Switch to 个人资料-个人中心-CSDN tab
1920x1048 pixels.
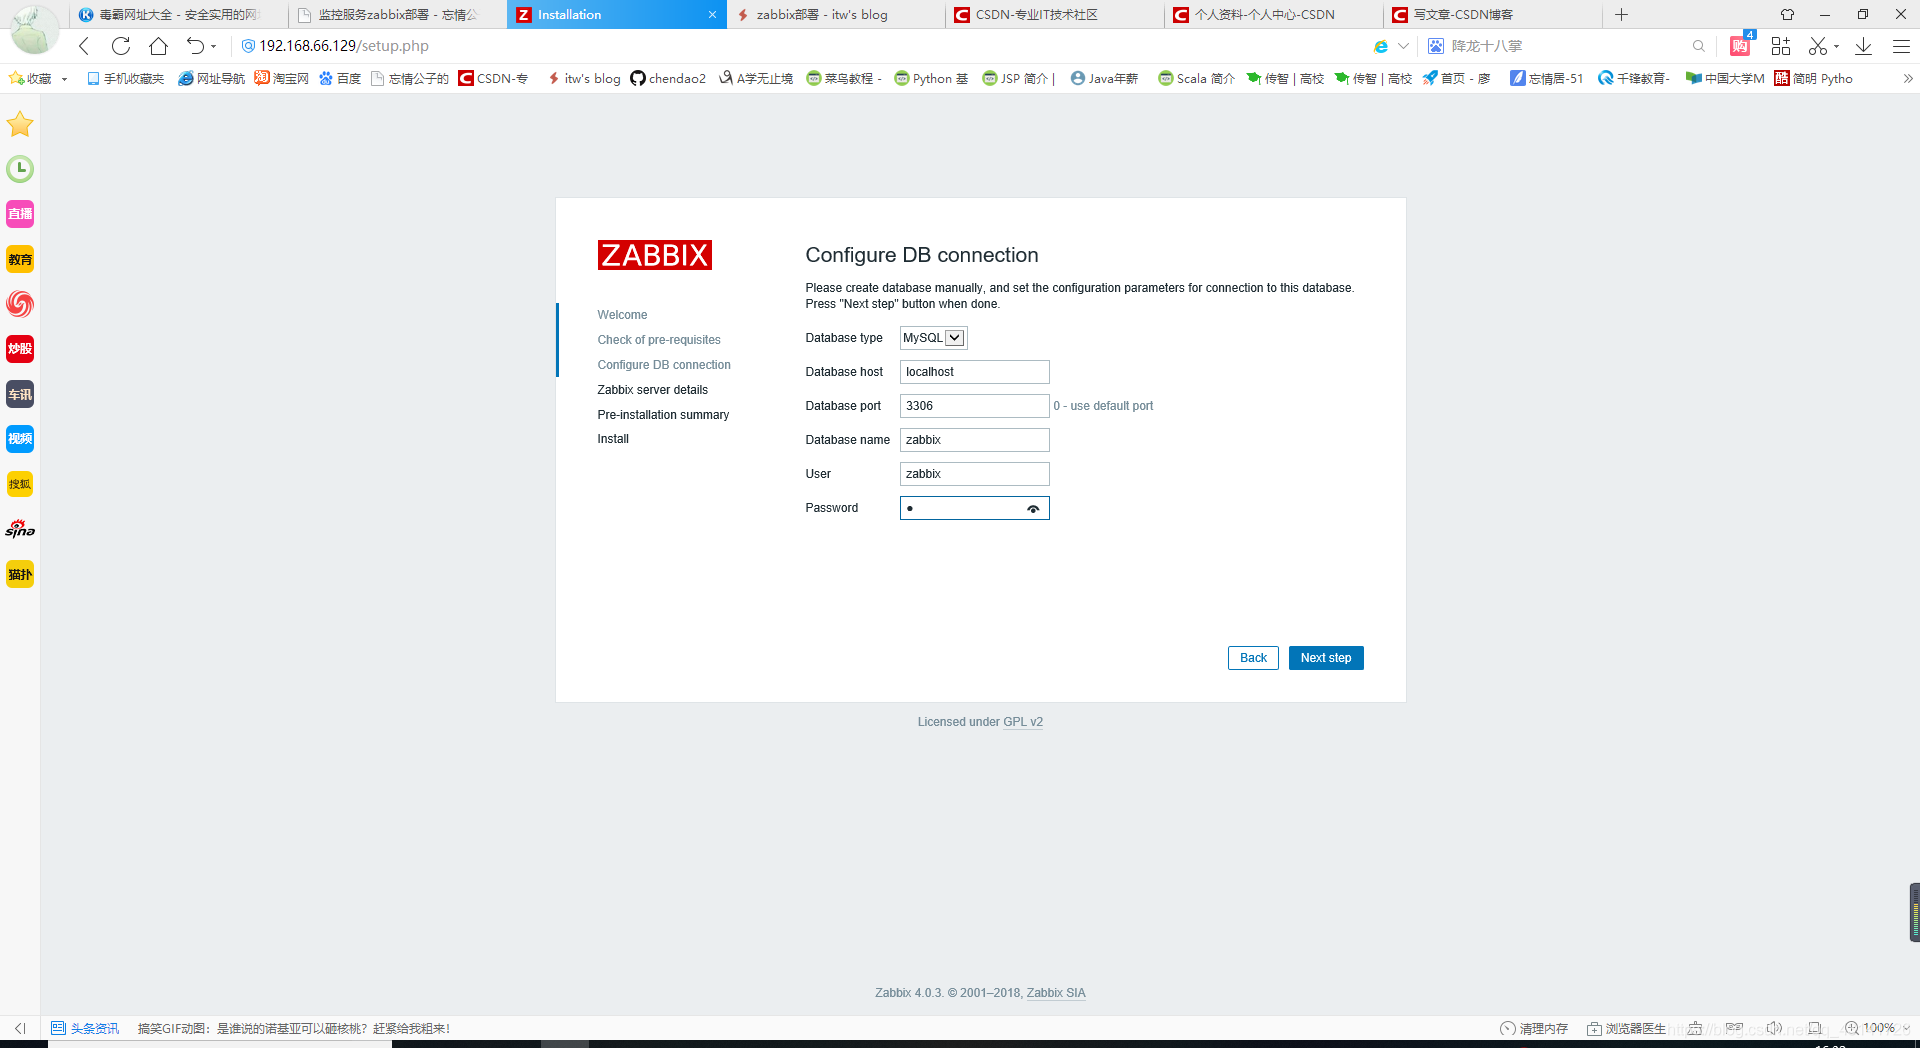1273,15
